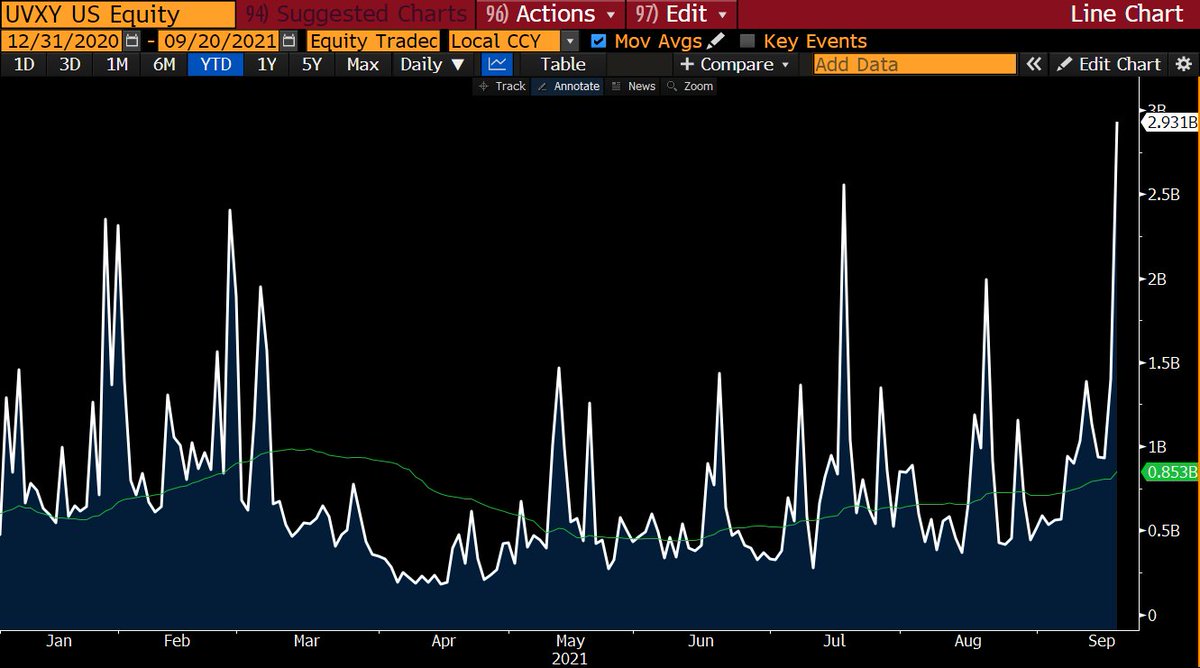Viewport: 1200px width, 668px height.
Task: Open the Daily periodicity dropdown
Action: tap(432, 64)
